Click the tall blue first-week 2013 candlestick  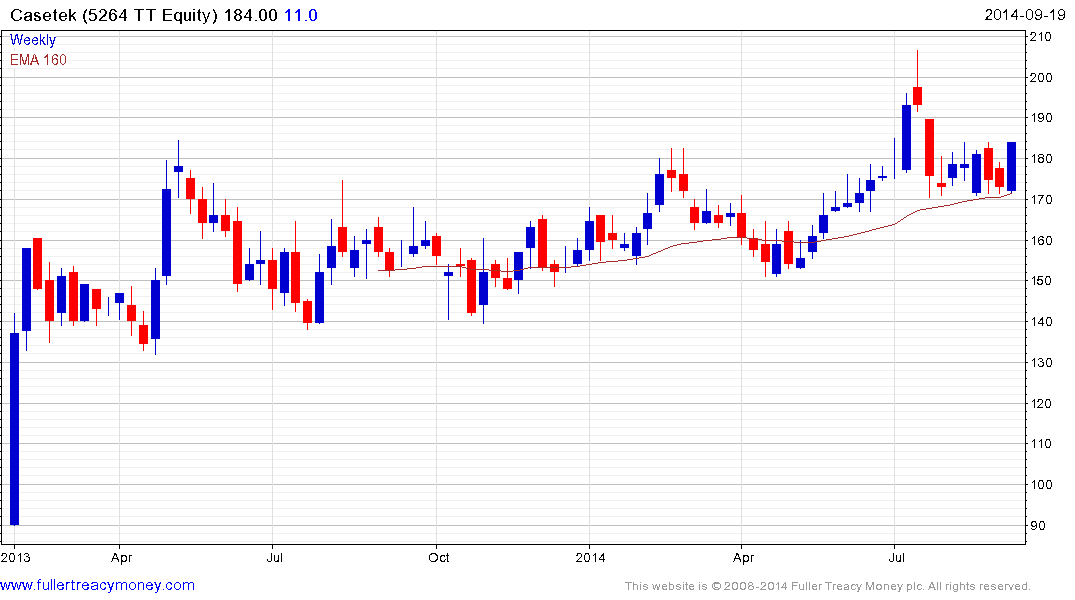click(x=15, y=429)
